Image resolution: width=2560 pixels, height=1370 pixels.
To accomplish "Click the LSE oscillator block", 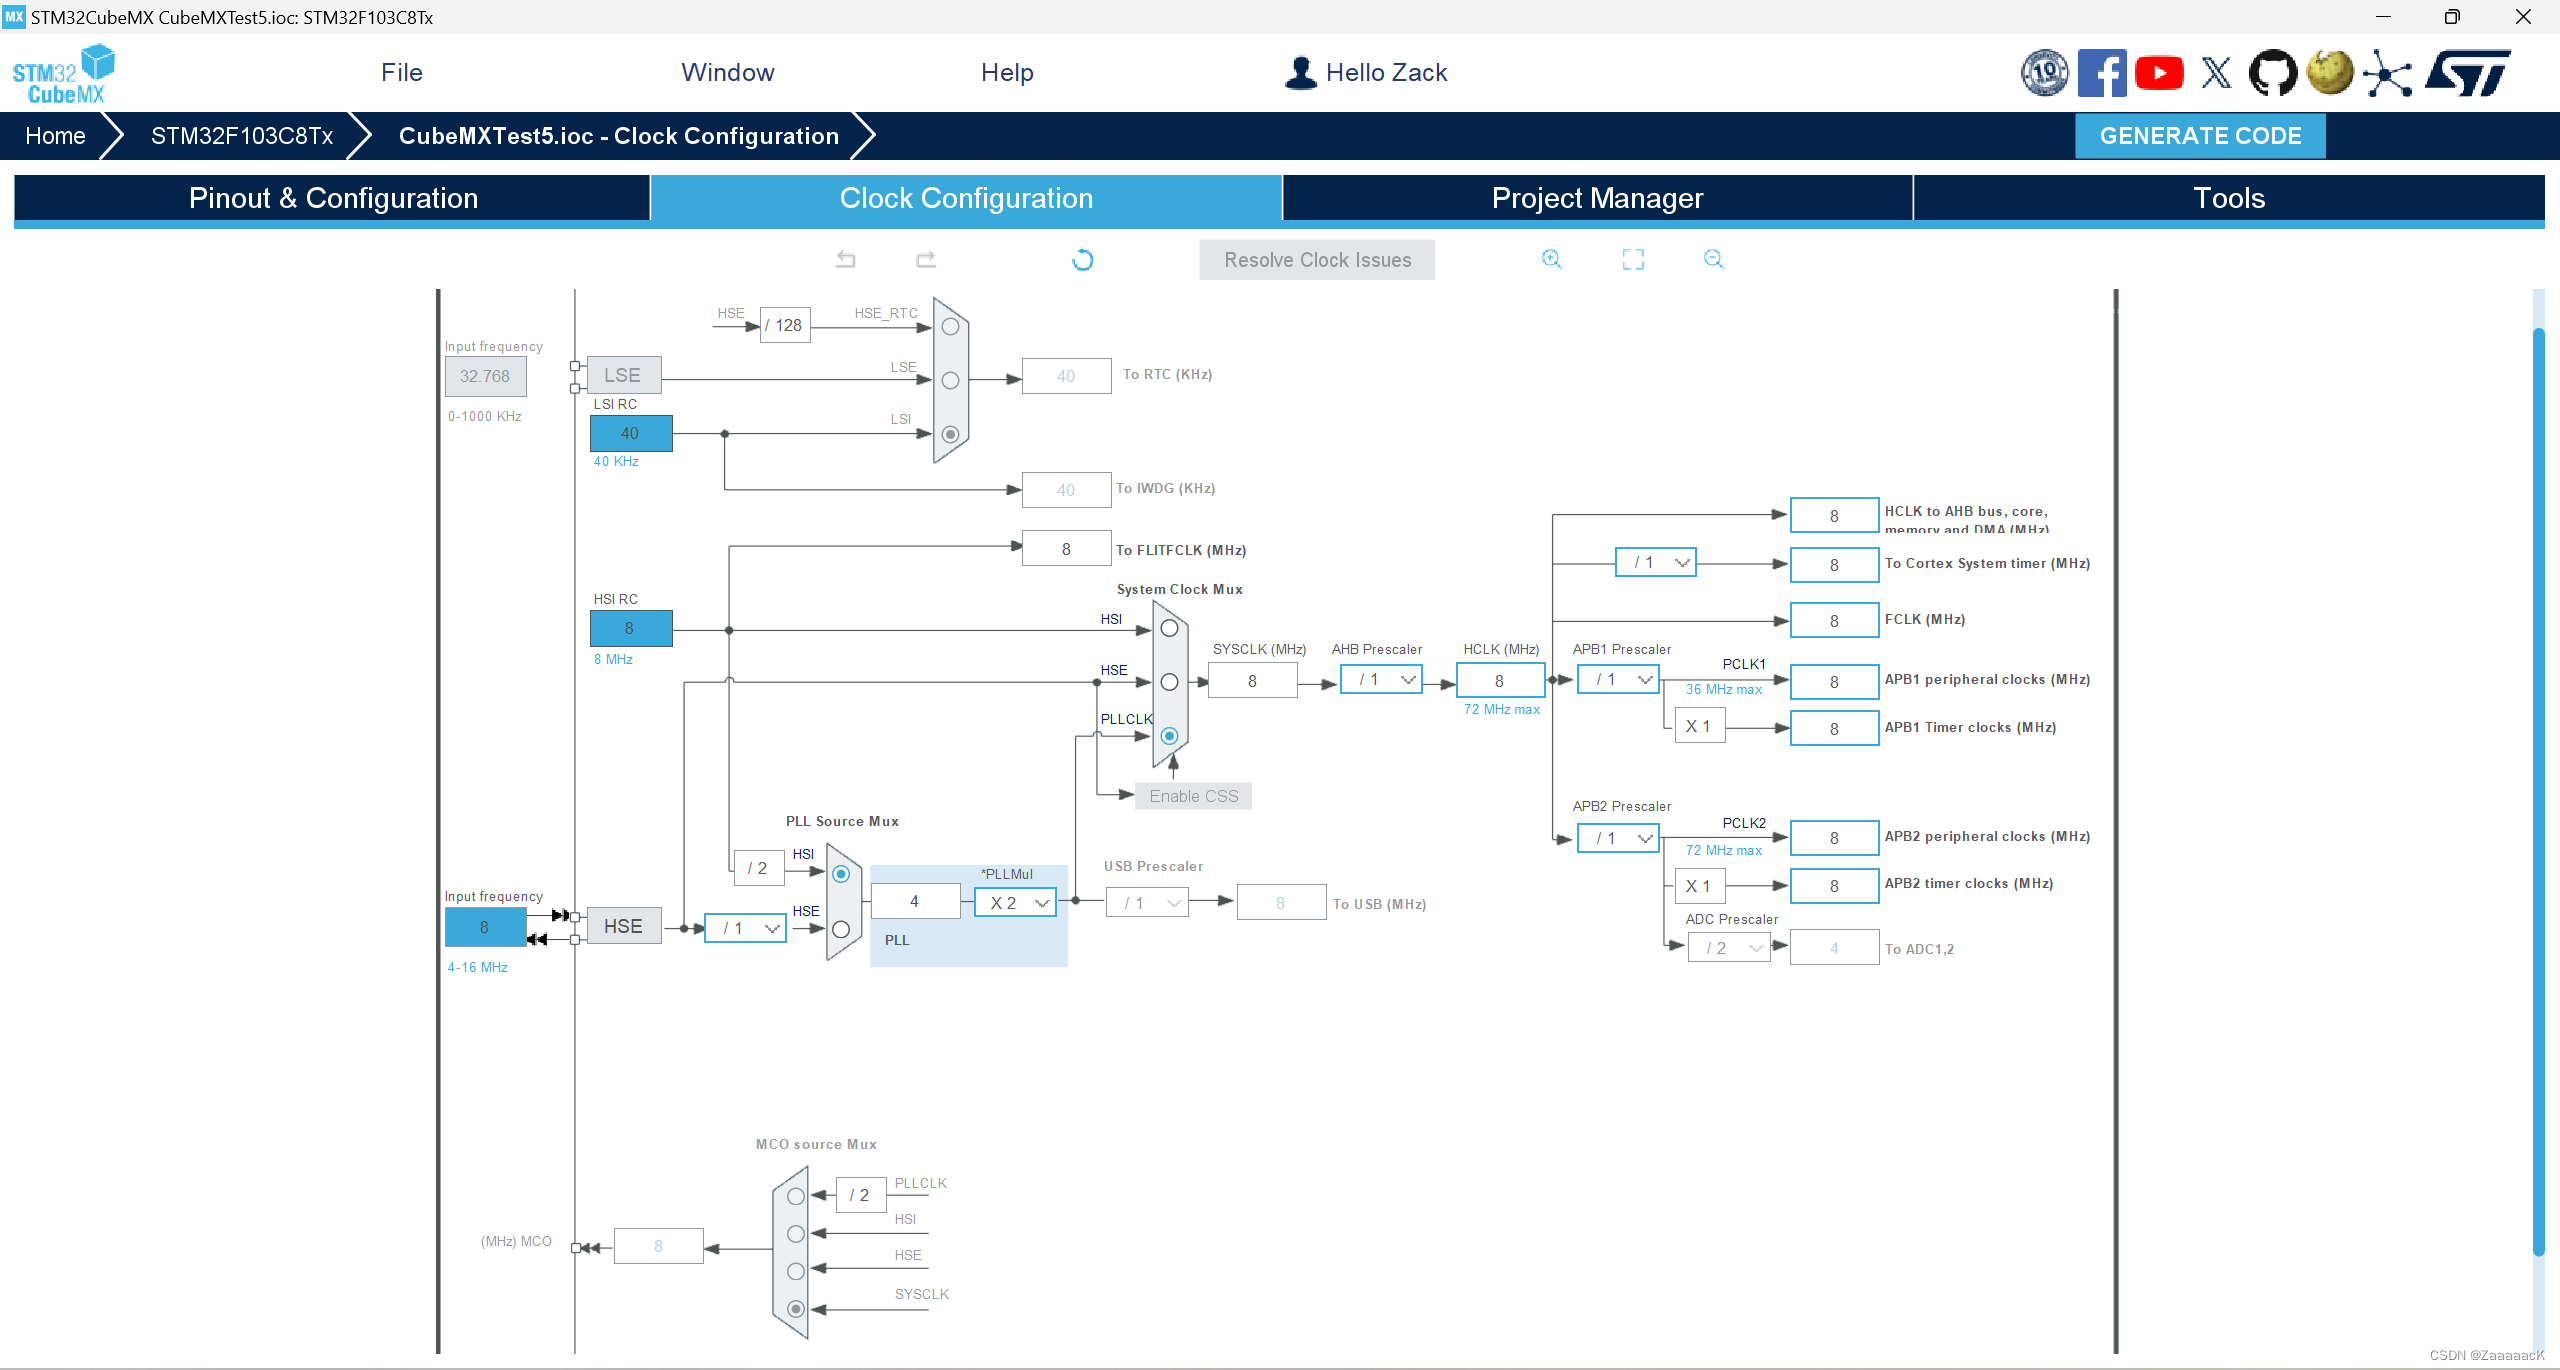I will click(x=623, y=375).
